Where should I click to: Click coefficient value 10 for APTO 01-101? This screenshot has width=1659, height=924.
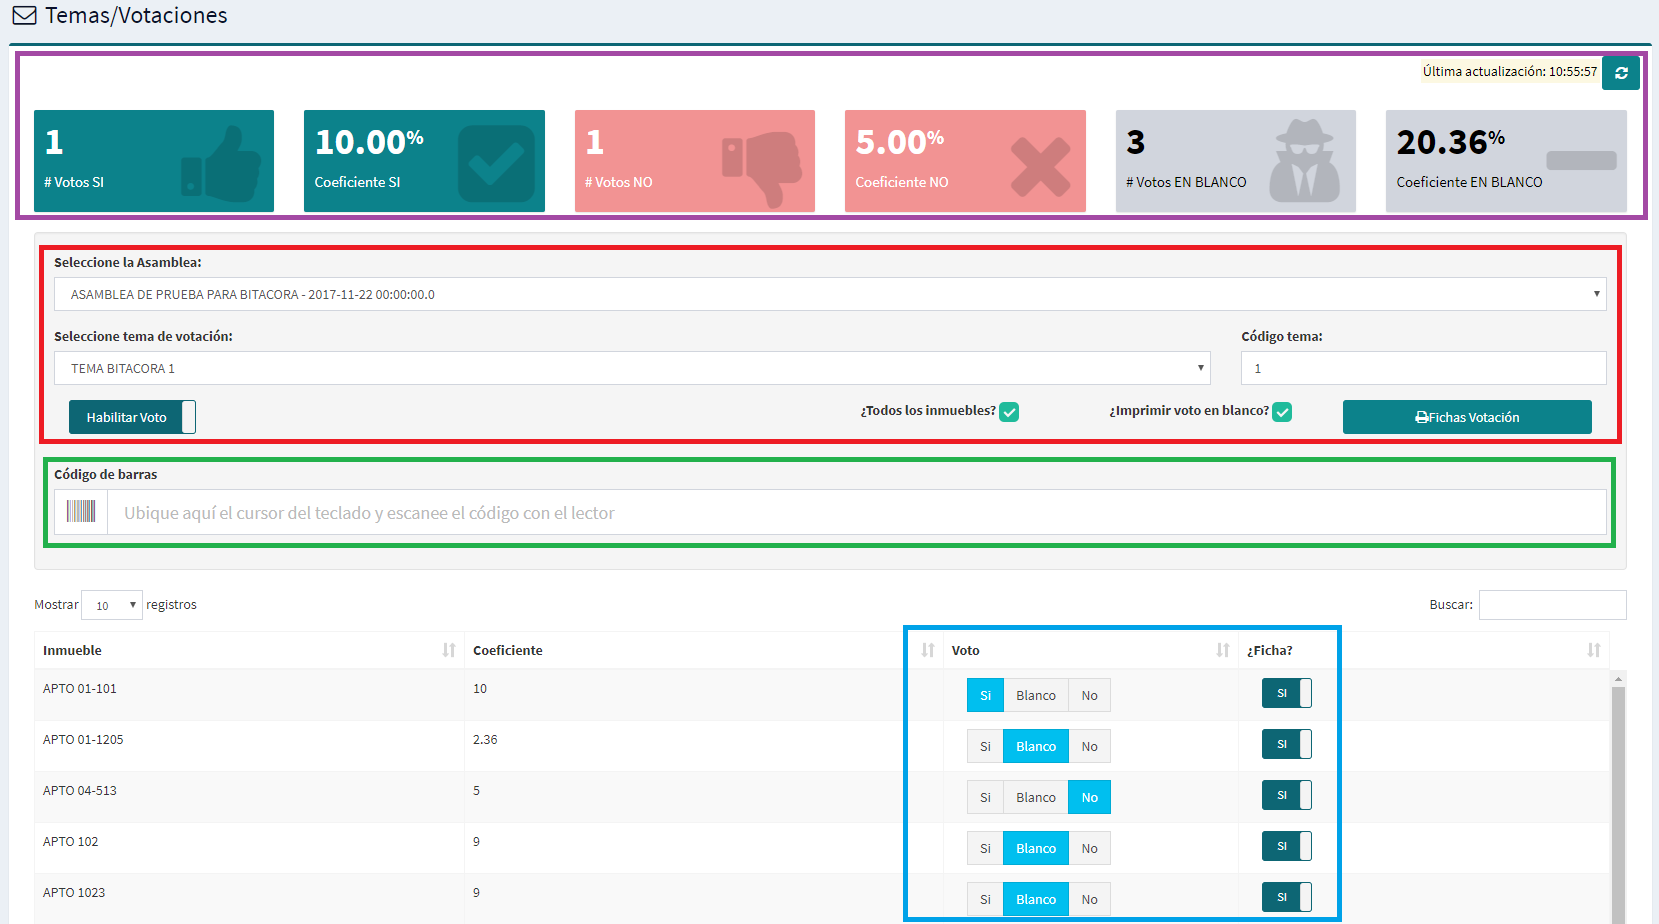point(480,689)
